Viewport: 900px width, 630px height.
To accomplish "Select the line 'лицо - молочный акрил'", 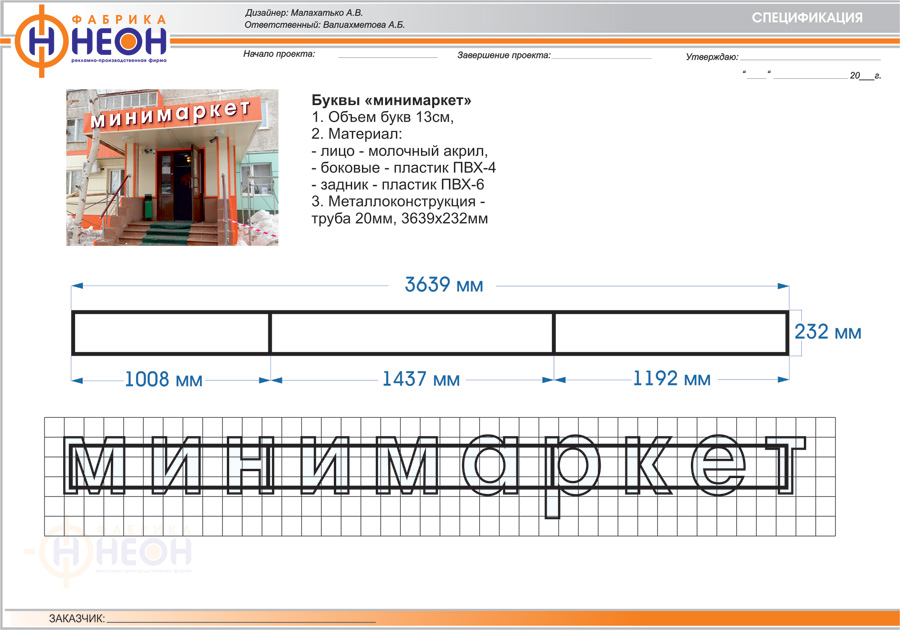I will coord(399,151).
